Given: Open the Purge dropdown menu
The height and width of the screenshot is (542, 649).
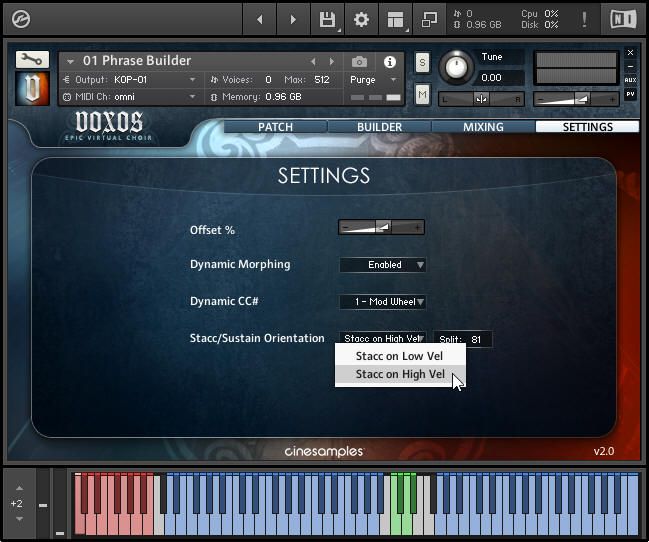Looking at the screenshot, I should pyautogui.click(x=374, y=79).
